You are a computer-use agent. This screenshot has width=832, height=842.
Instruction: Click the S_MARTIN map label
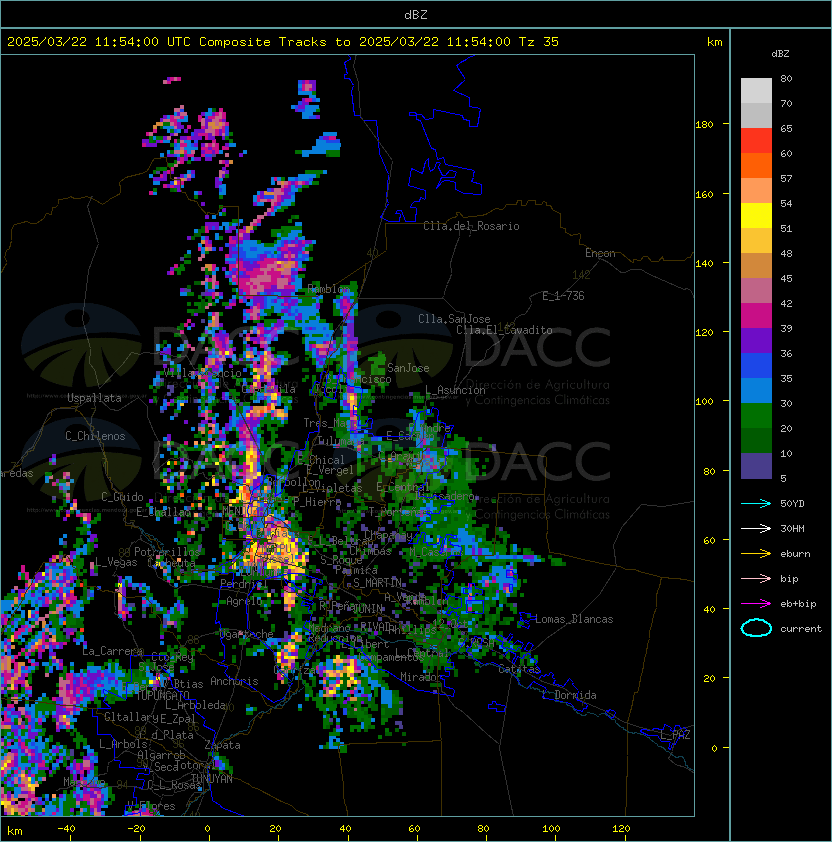377,583
